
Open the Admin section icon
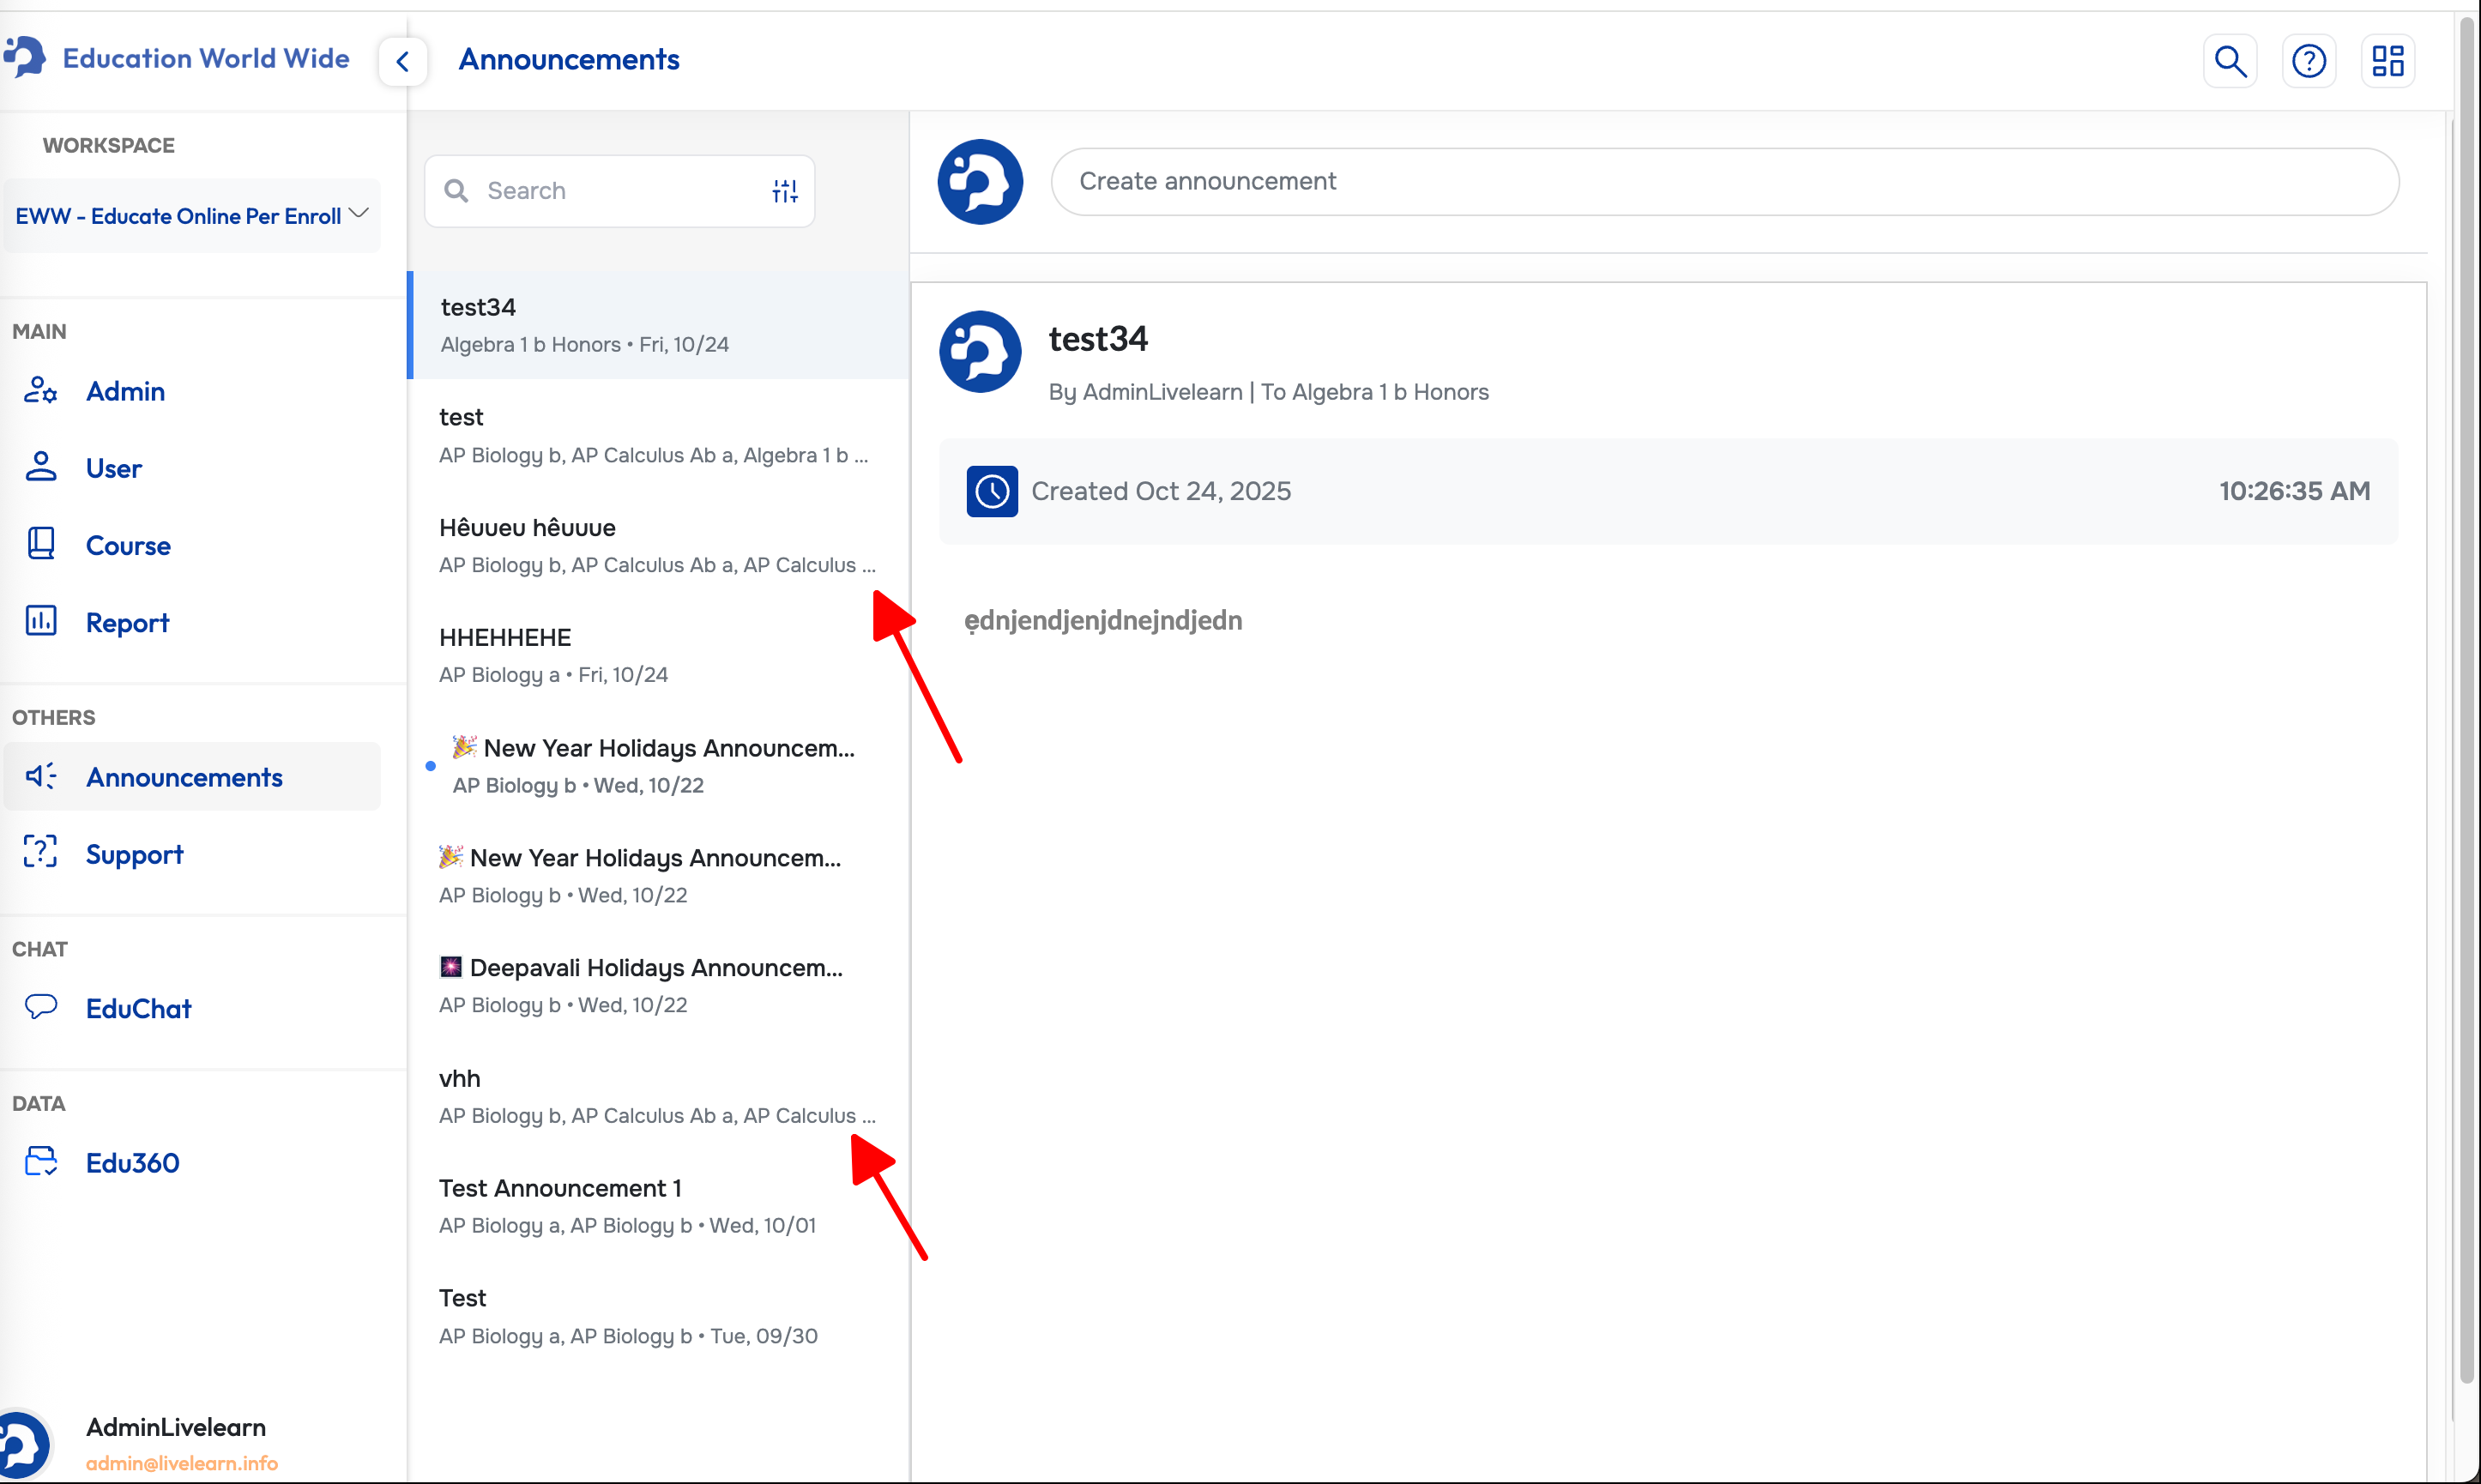(x=40, y=391)
